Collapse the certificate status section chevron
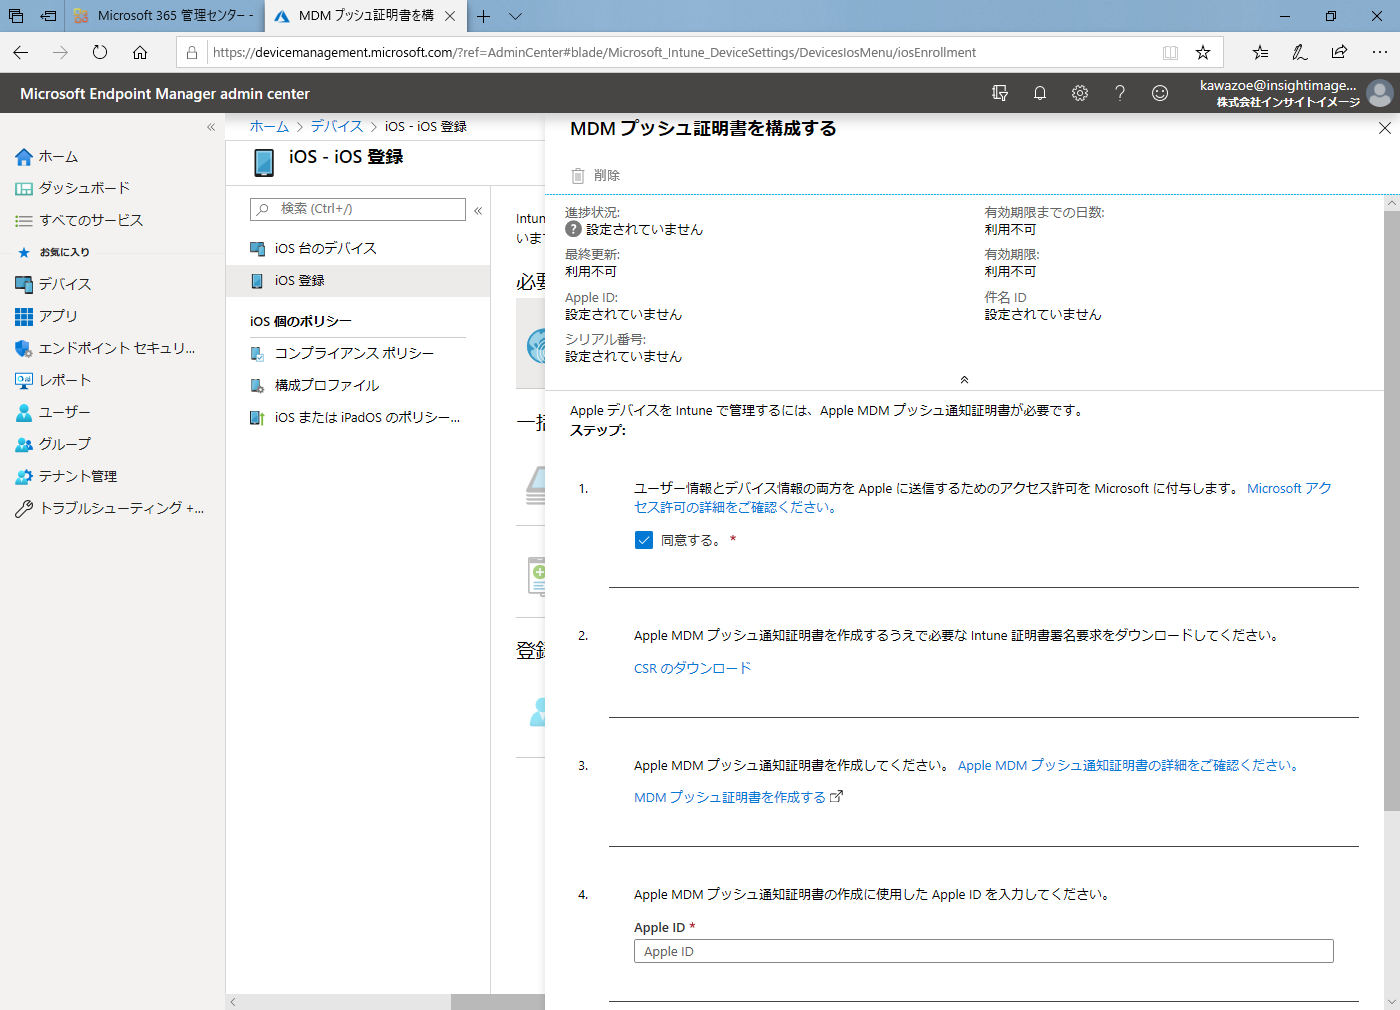This screenshot has height=1010, width=1400. (x=964, y=379)
